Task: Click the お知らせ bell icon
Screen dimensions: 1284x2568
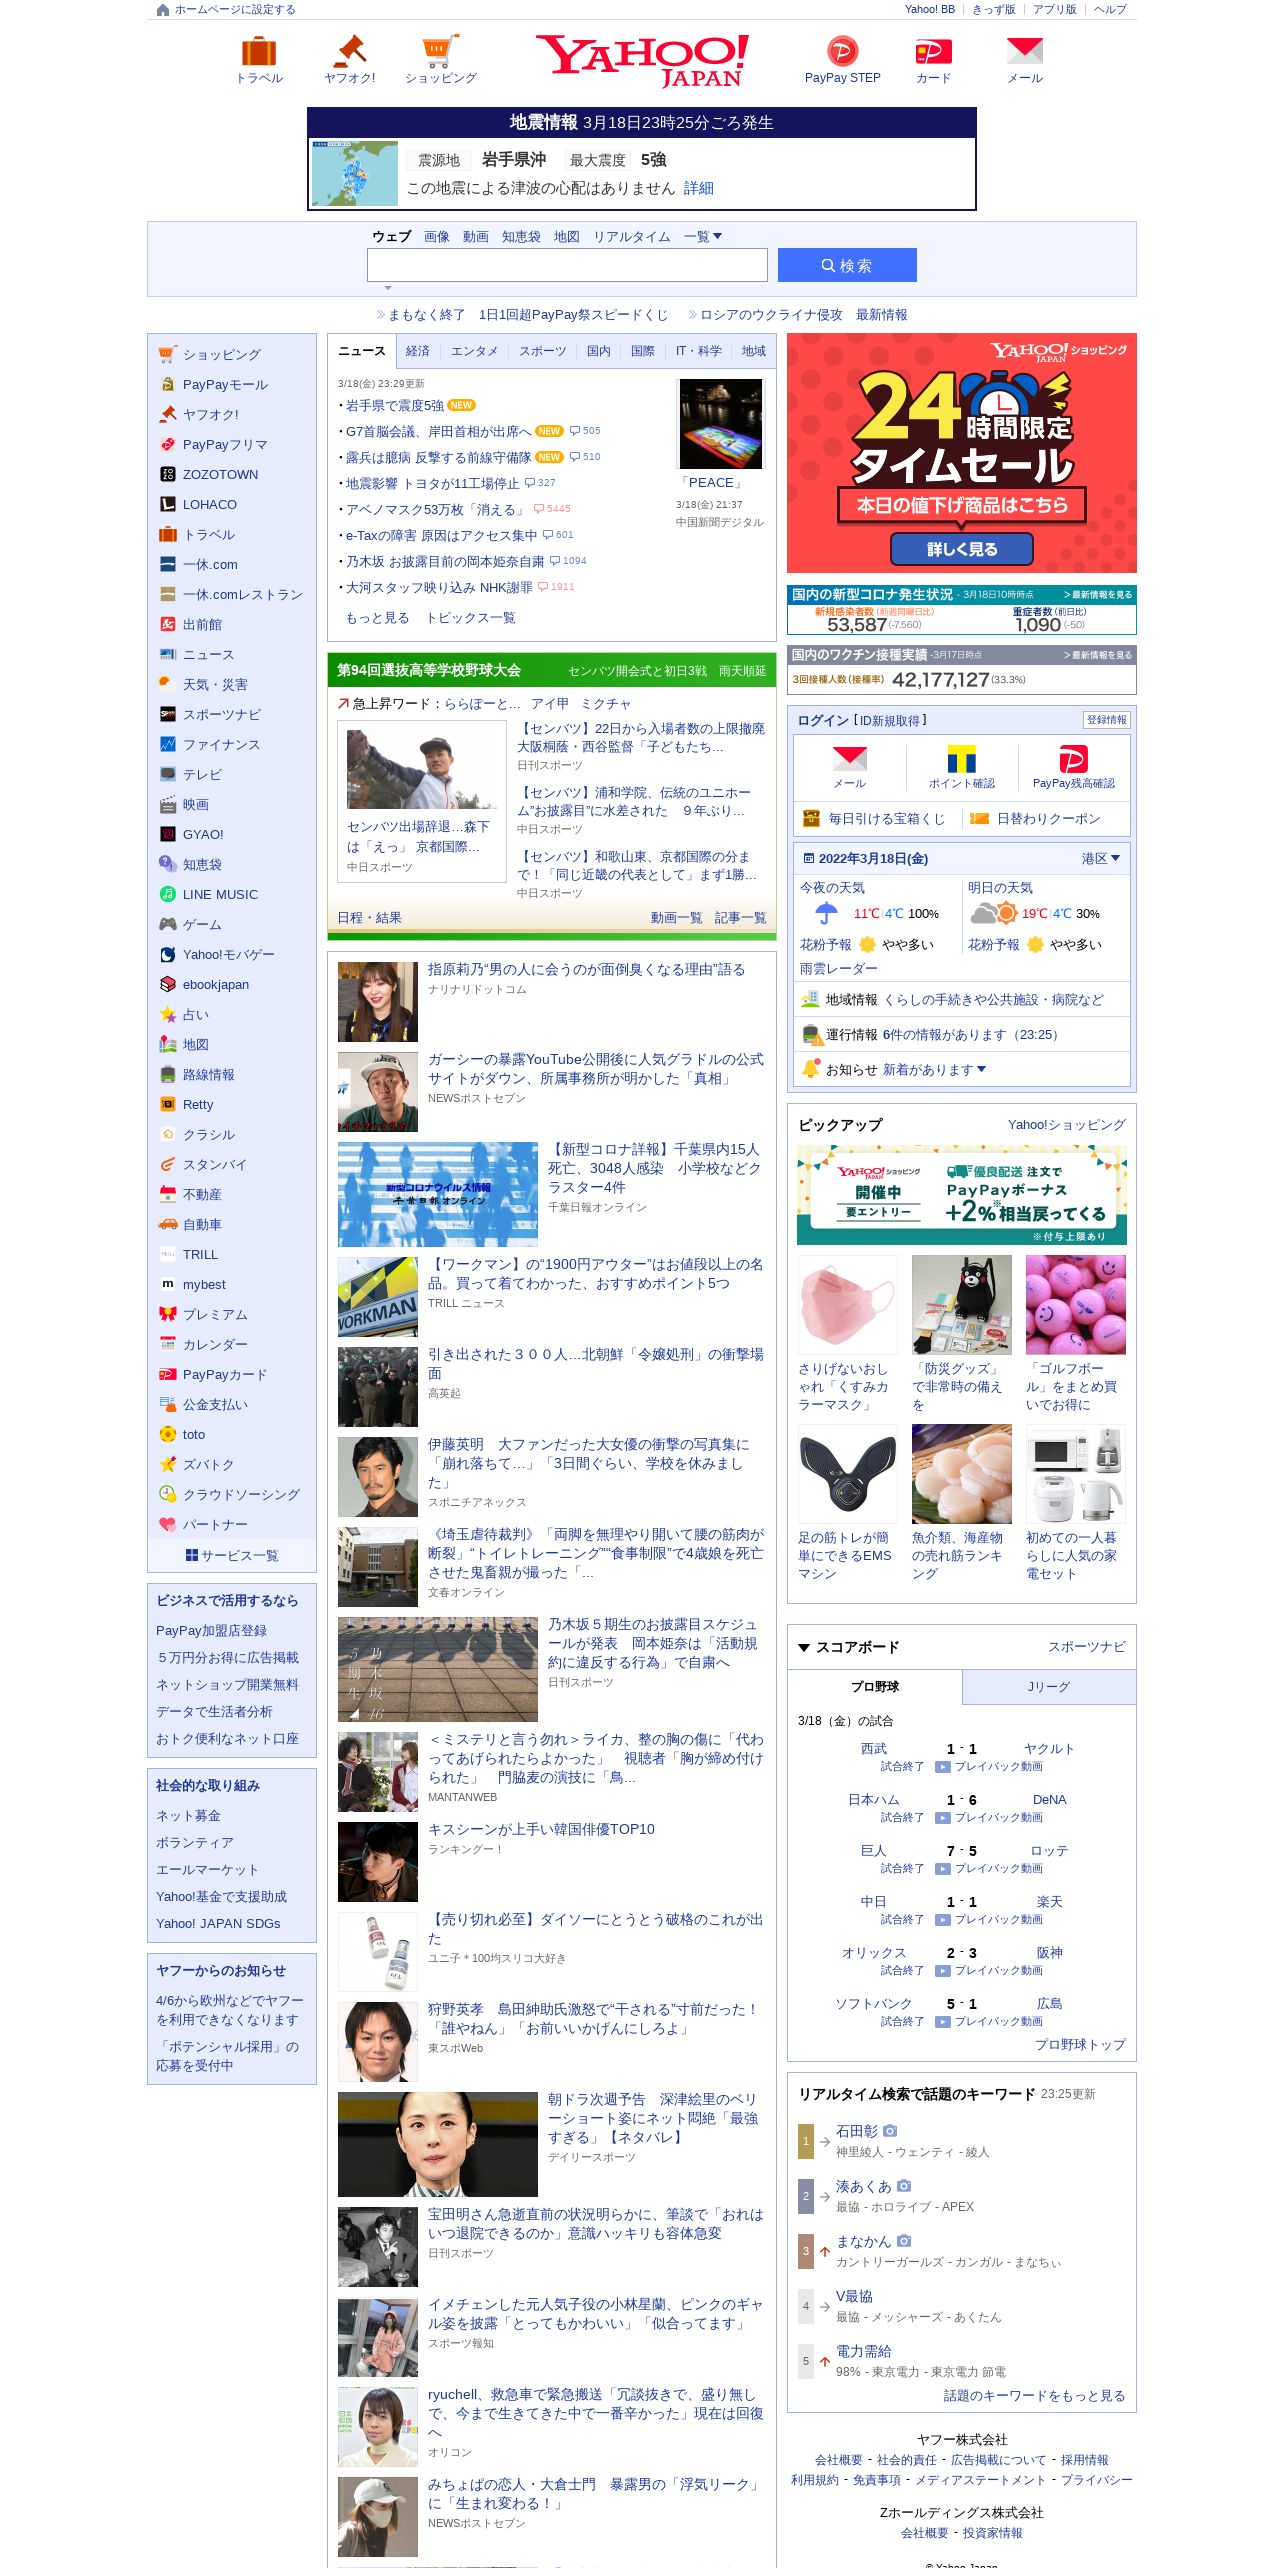Action: pyautogui.click(x=811, y=1069)
